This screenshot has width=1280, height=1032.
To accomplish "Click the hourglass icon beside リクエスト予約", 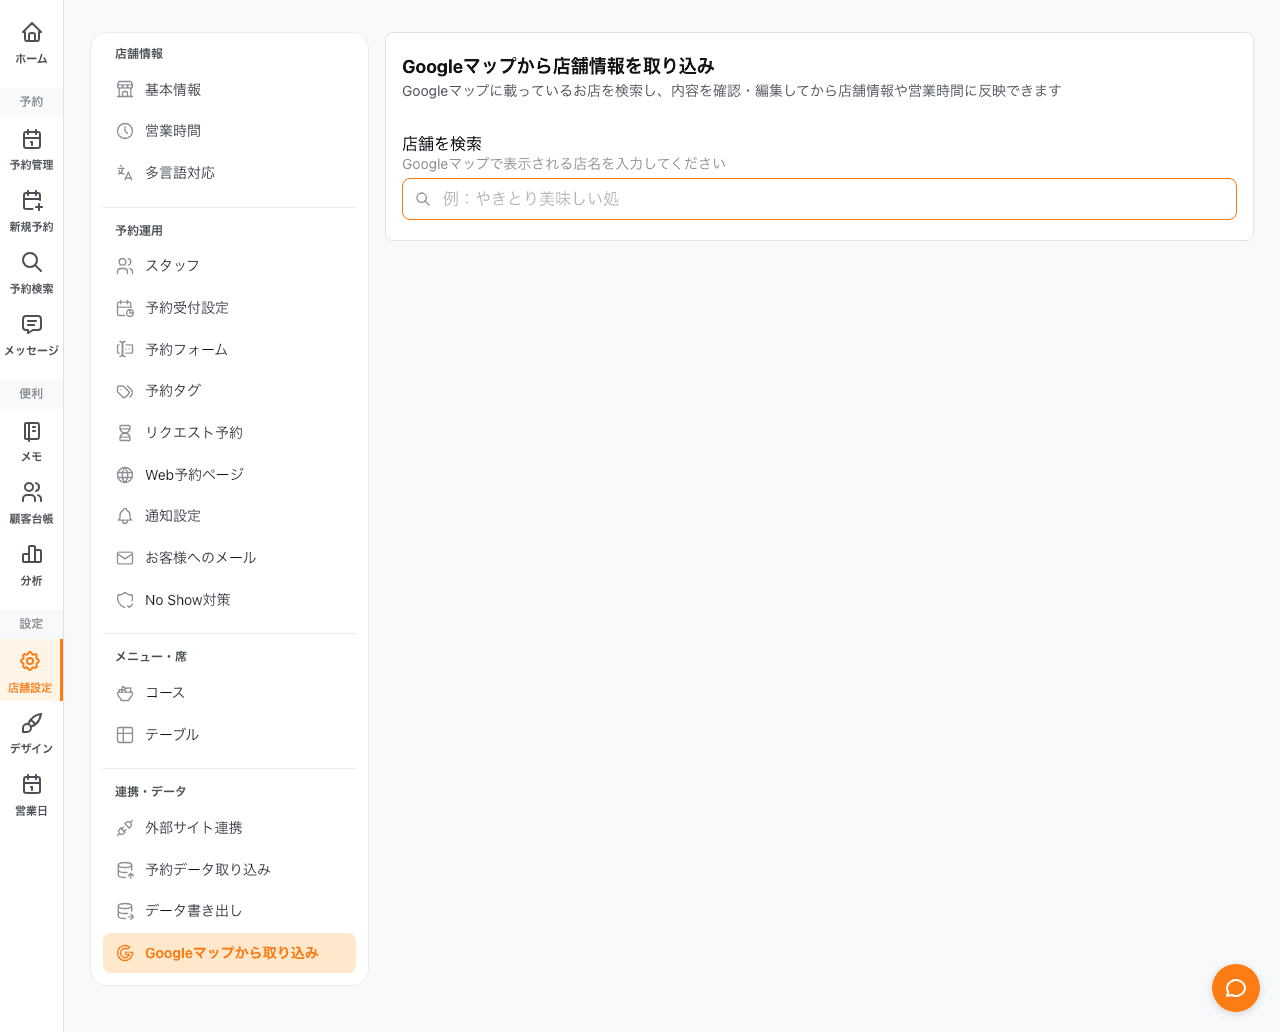I will [x=125, y=433].
